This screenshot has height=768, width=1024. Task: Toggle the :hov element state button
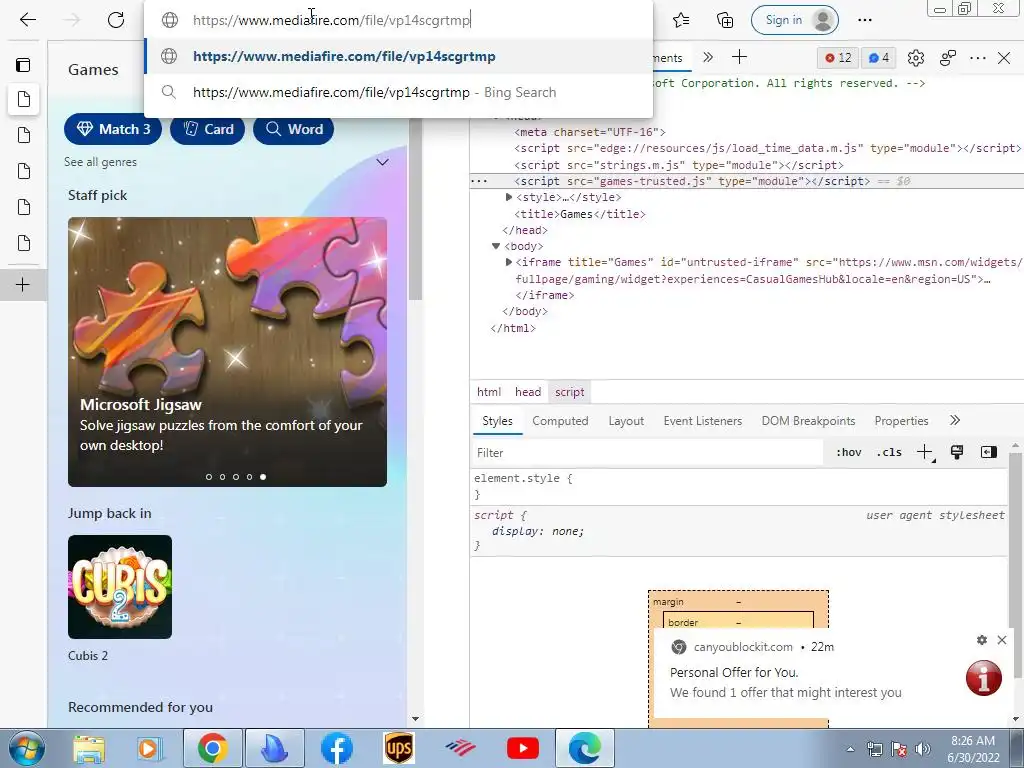(848, 453)
